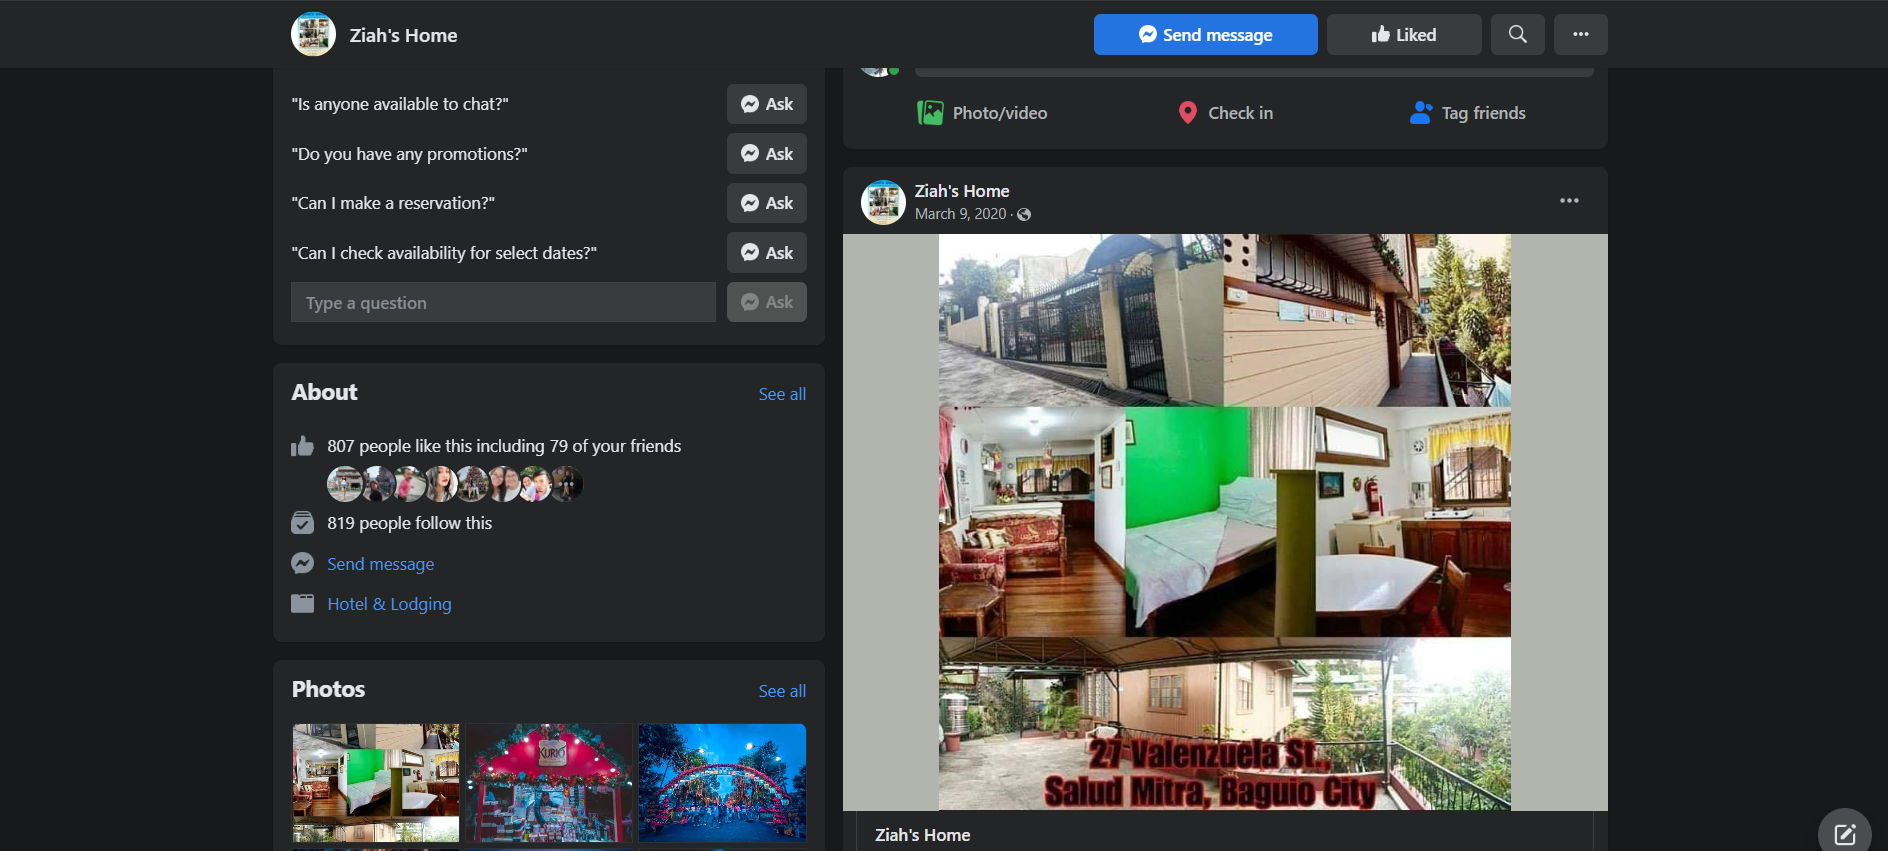Click See all in About section

point(782,394)
